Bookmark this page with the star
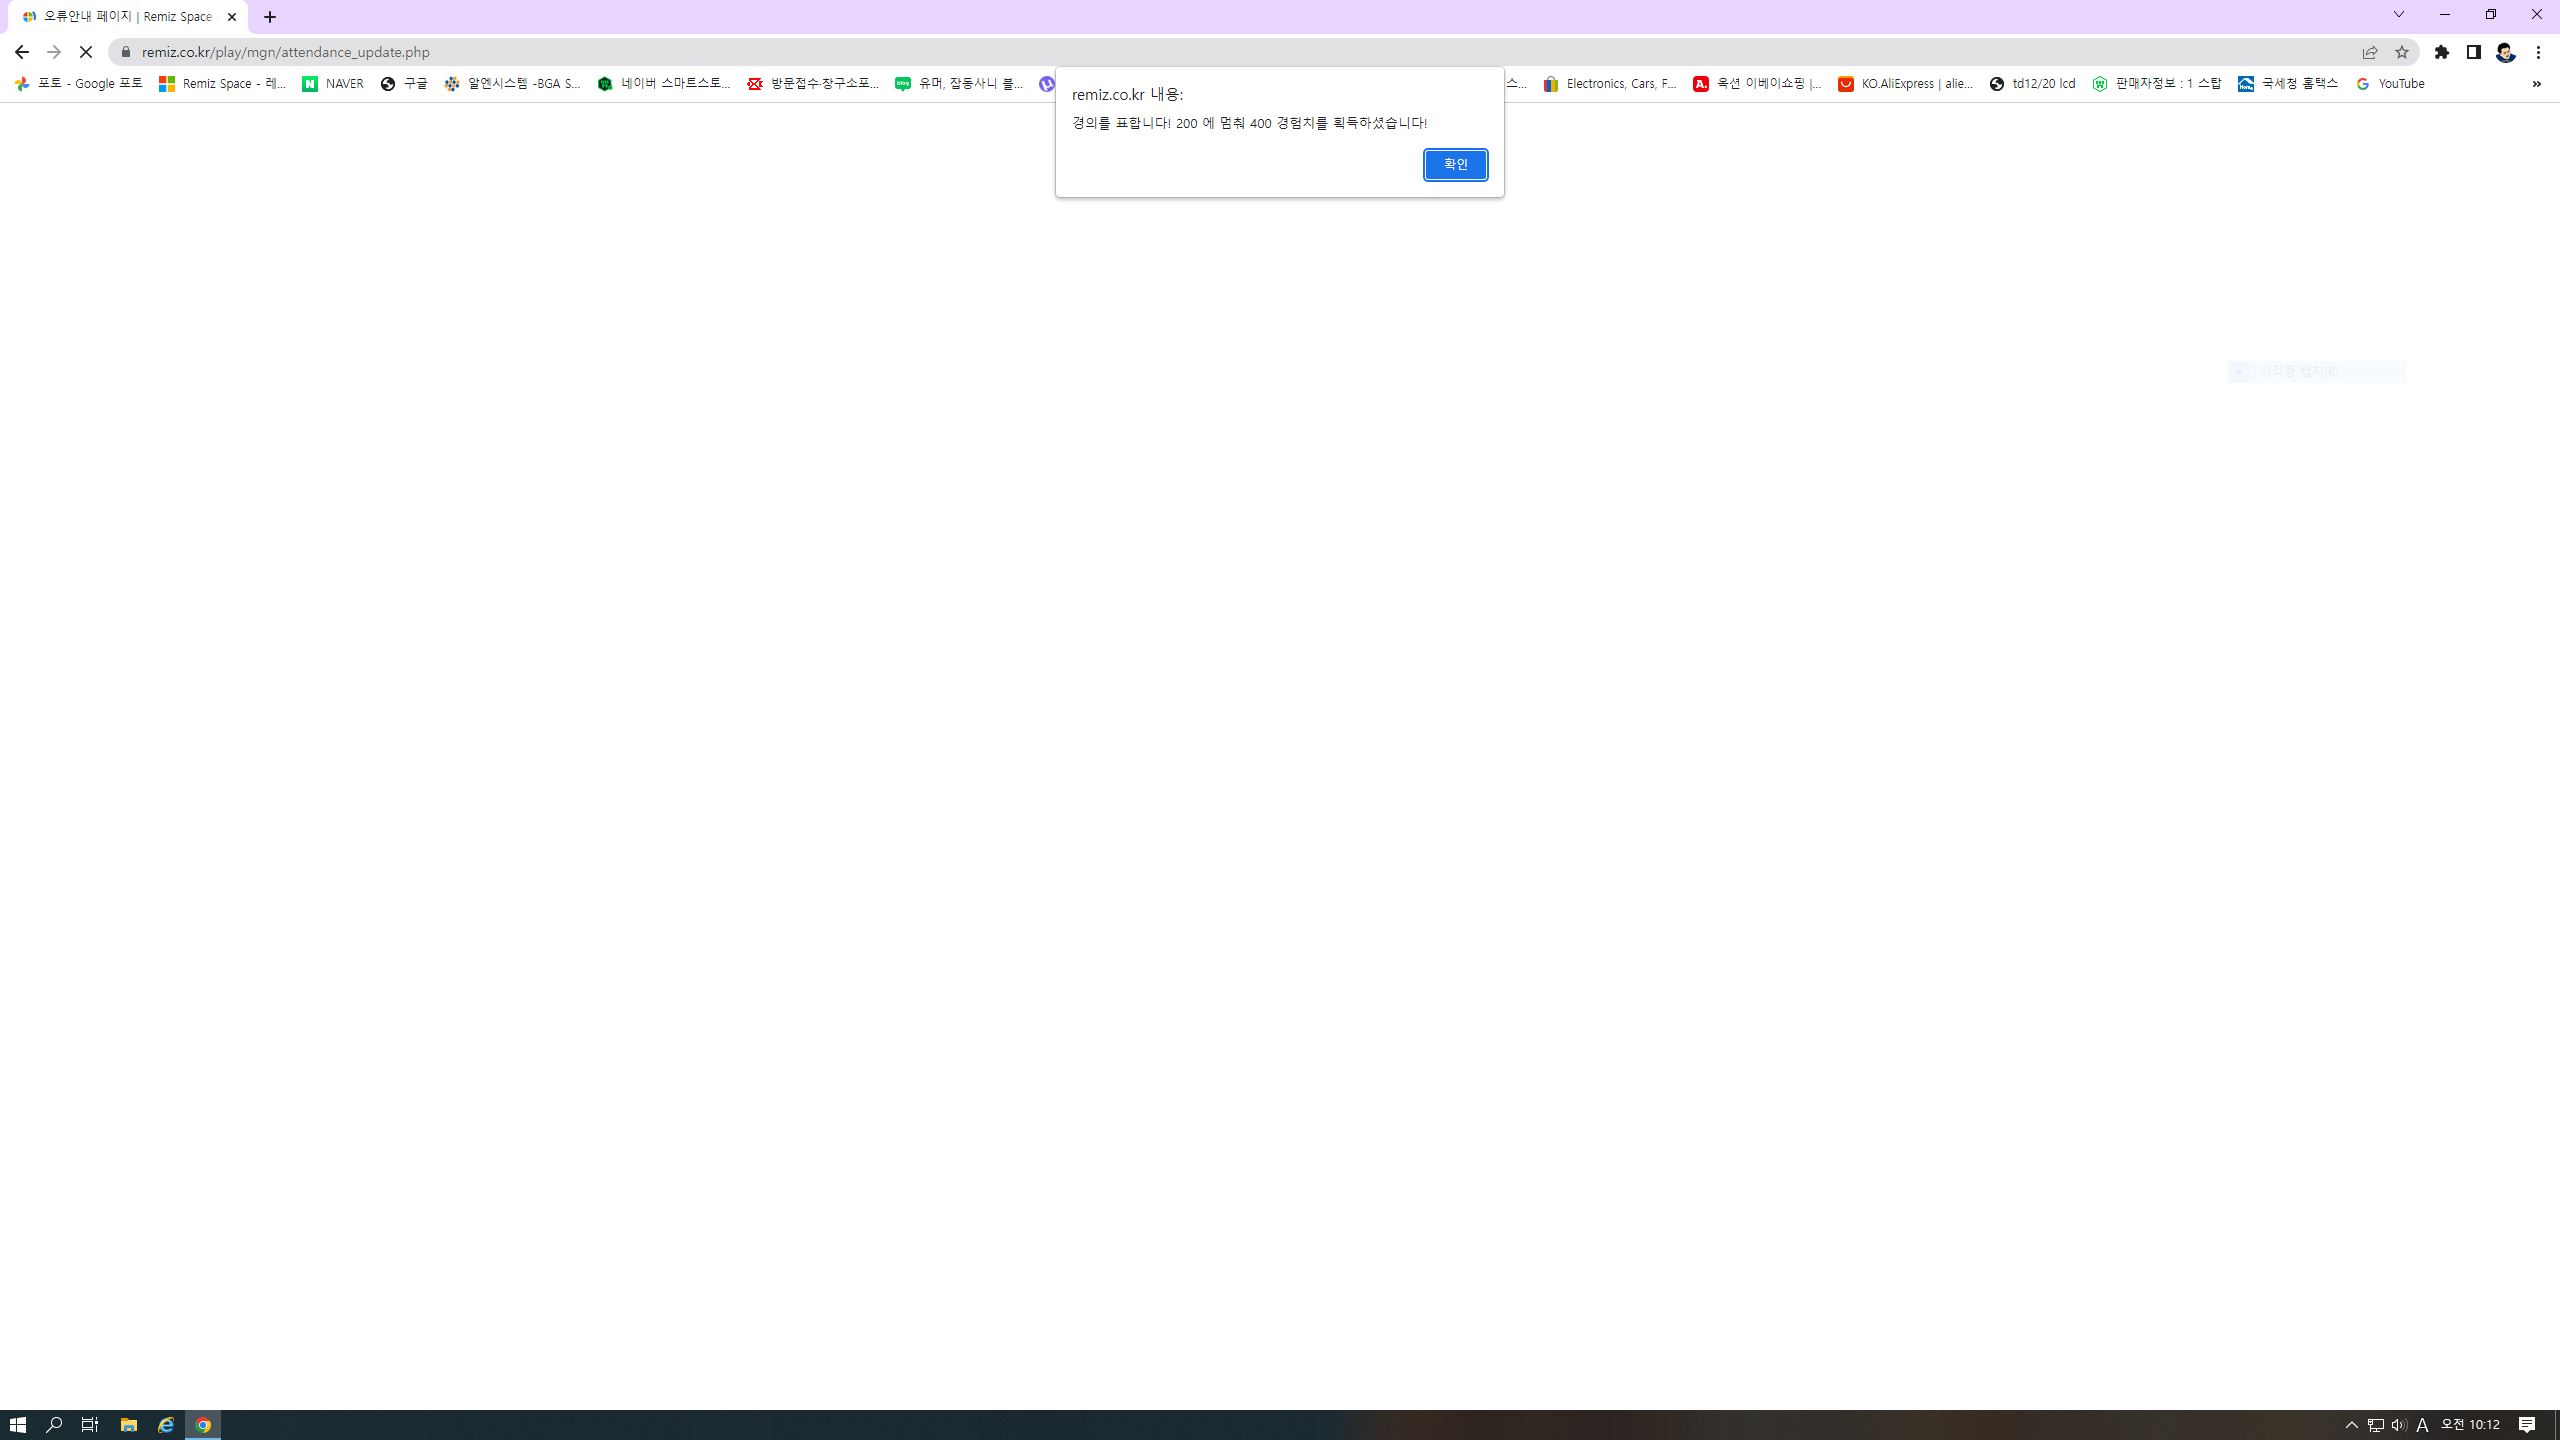Screen dimensions: 2560x1440 [2402, 52]
